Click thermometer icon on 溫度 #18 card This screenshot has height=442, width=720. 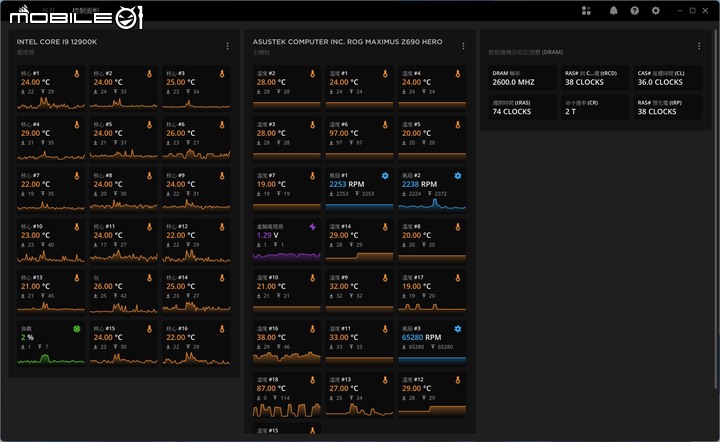[x=312, y=380]
